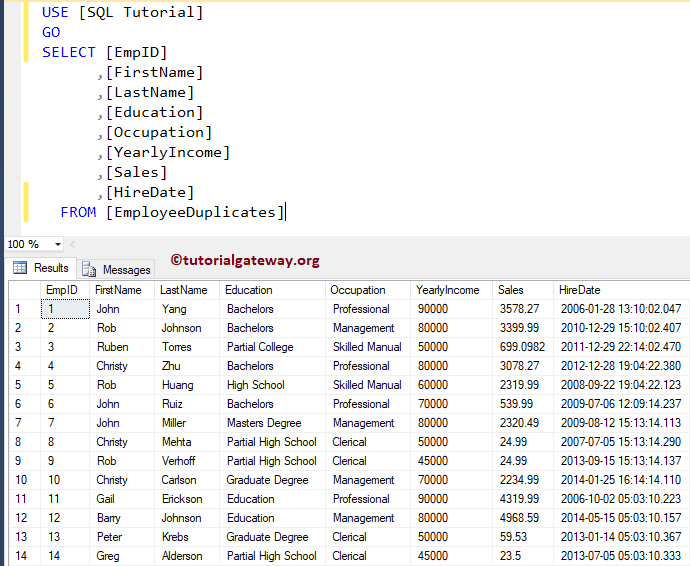Viewport: 690px width, 566px height.
Task: Click the last name cell 'Carlson'
Action: (x=187, y=479)
